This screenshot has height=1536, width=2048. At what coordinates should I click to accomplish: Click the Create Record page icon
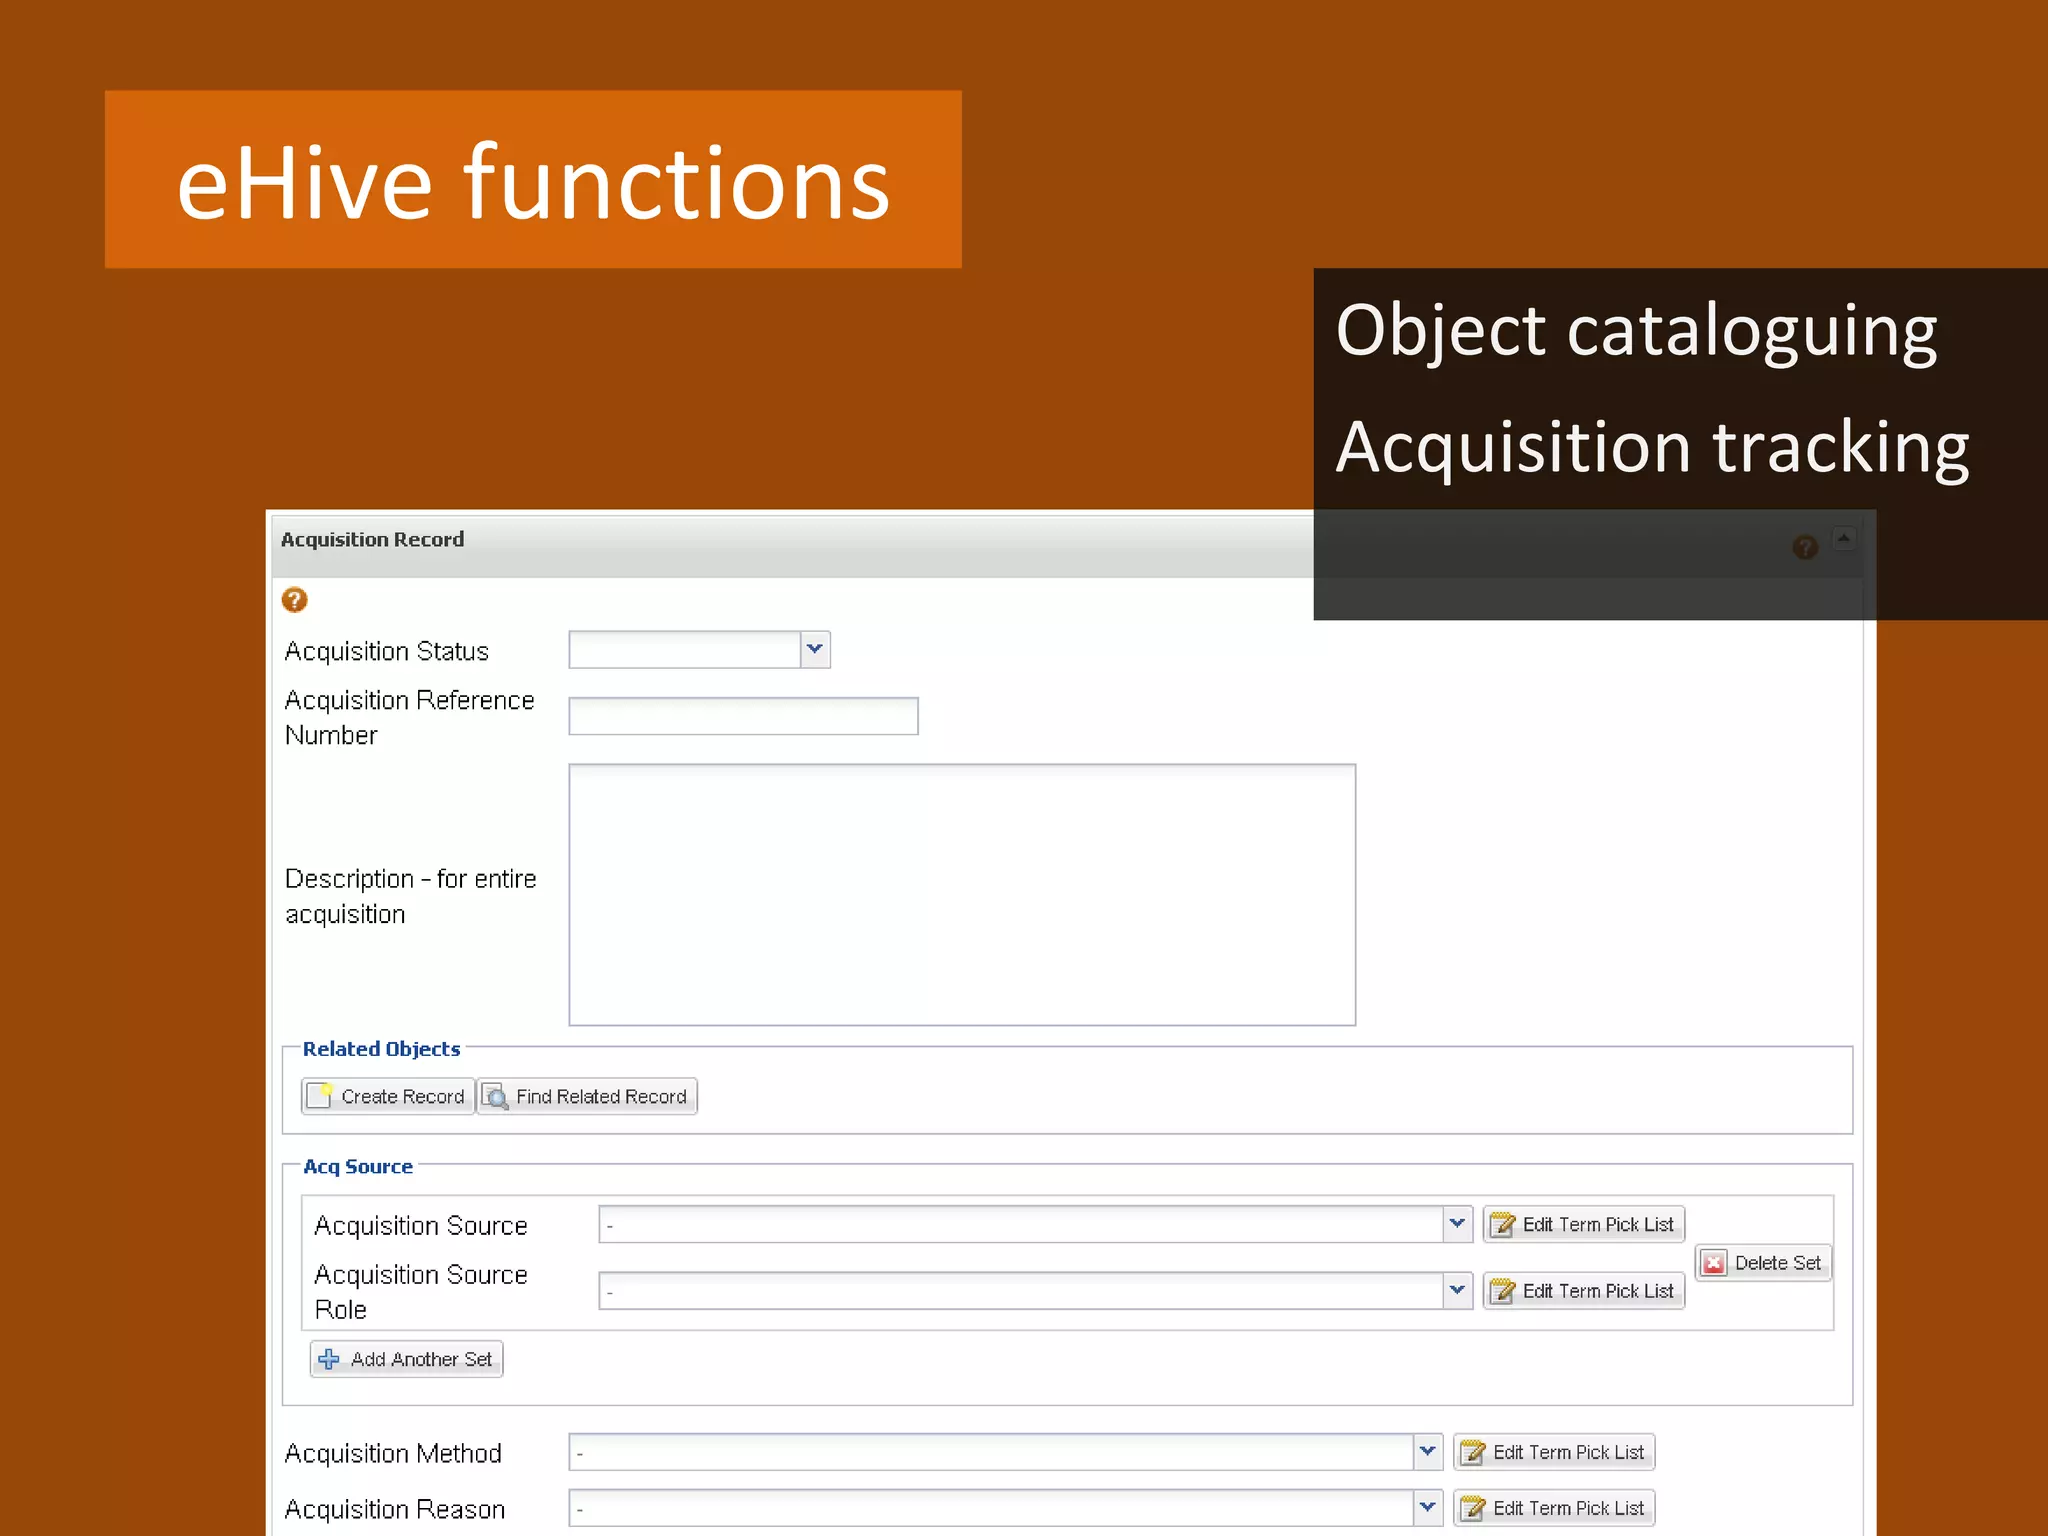320,1095
